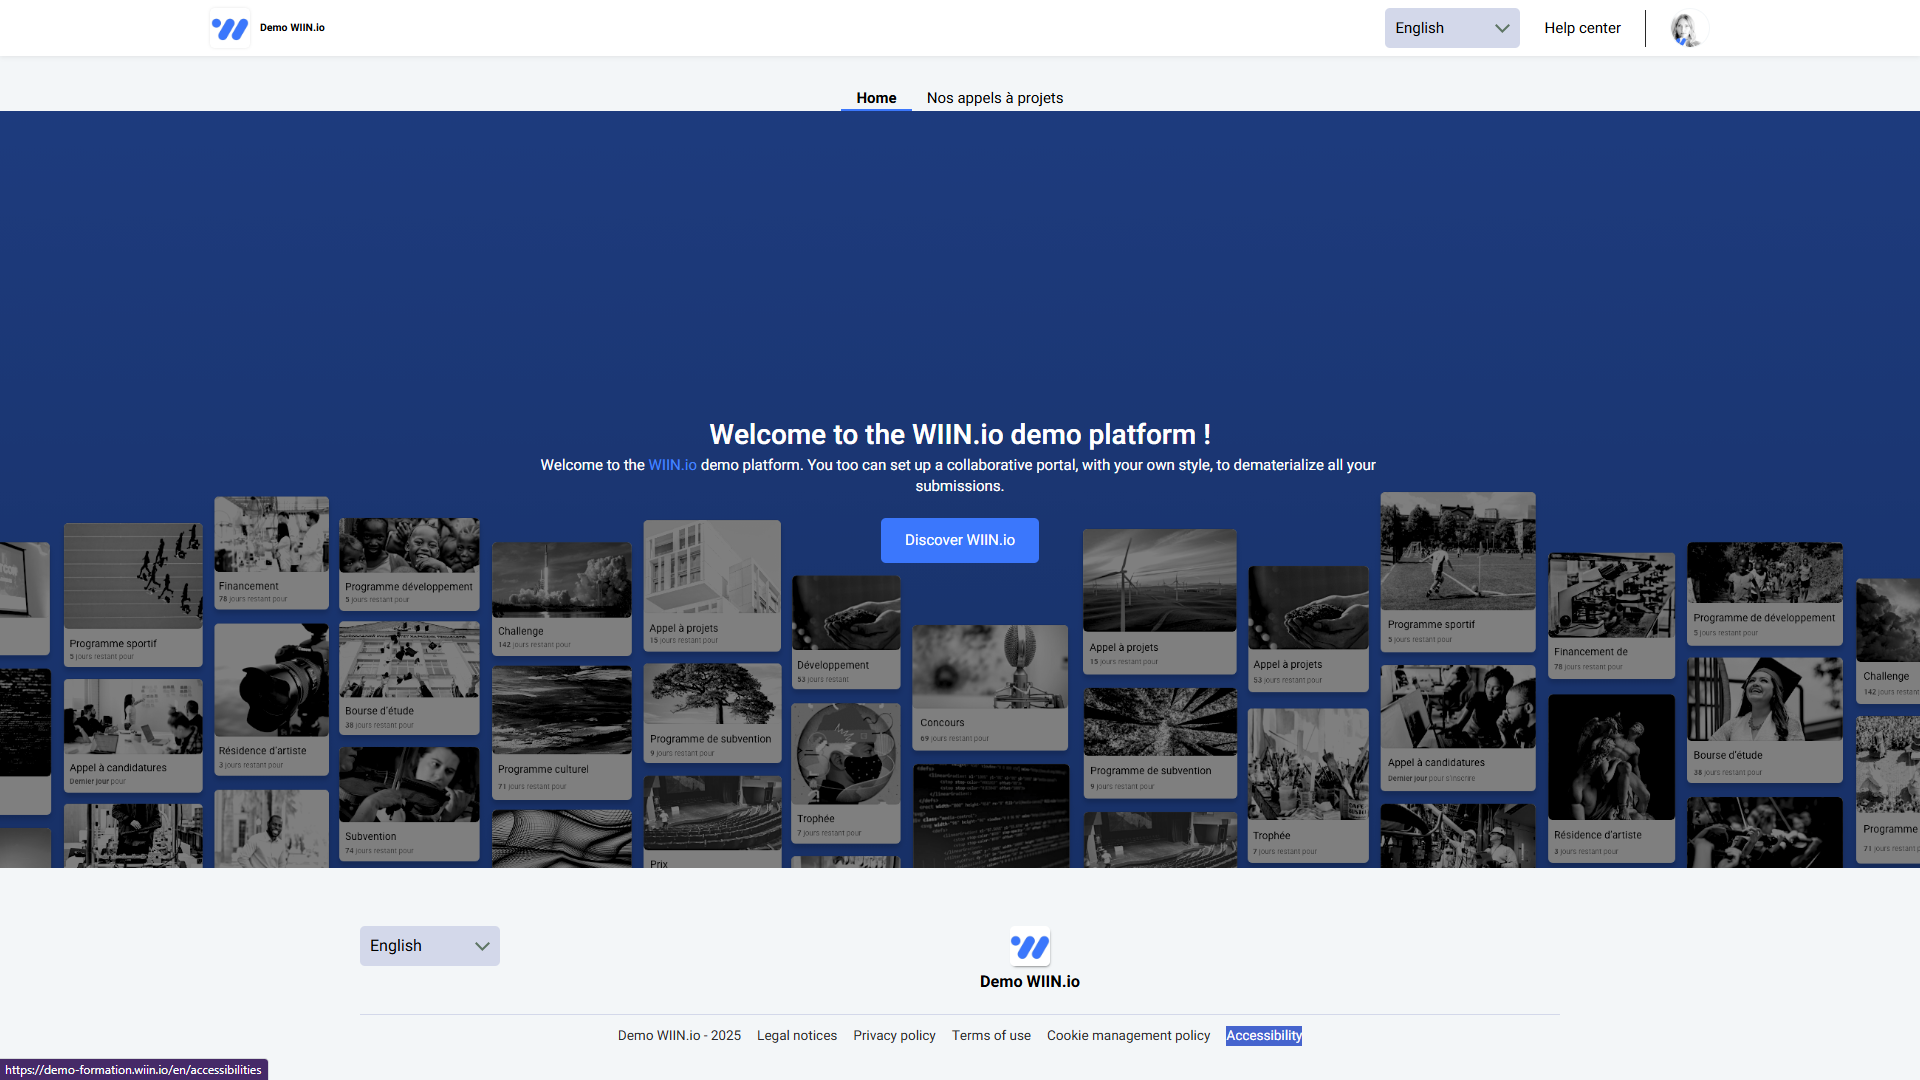Open the Terms of use link

point(991,1036)
